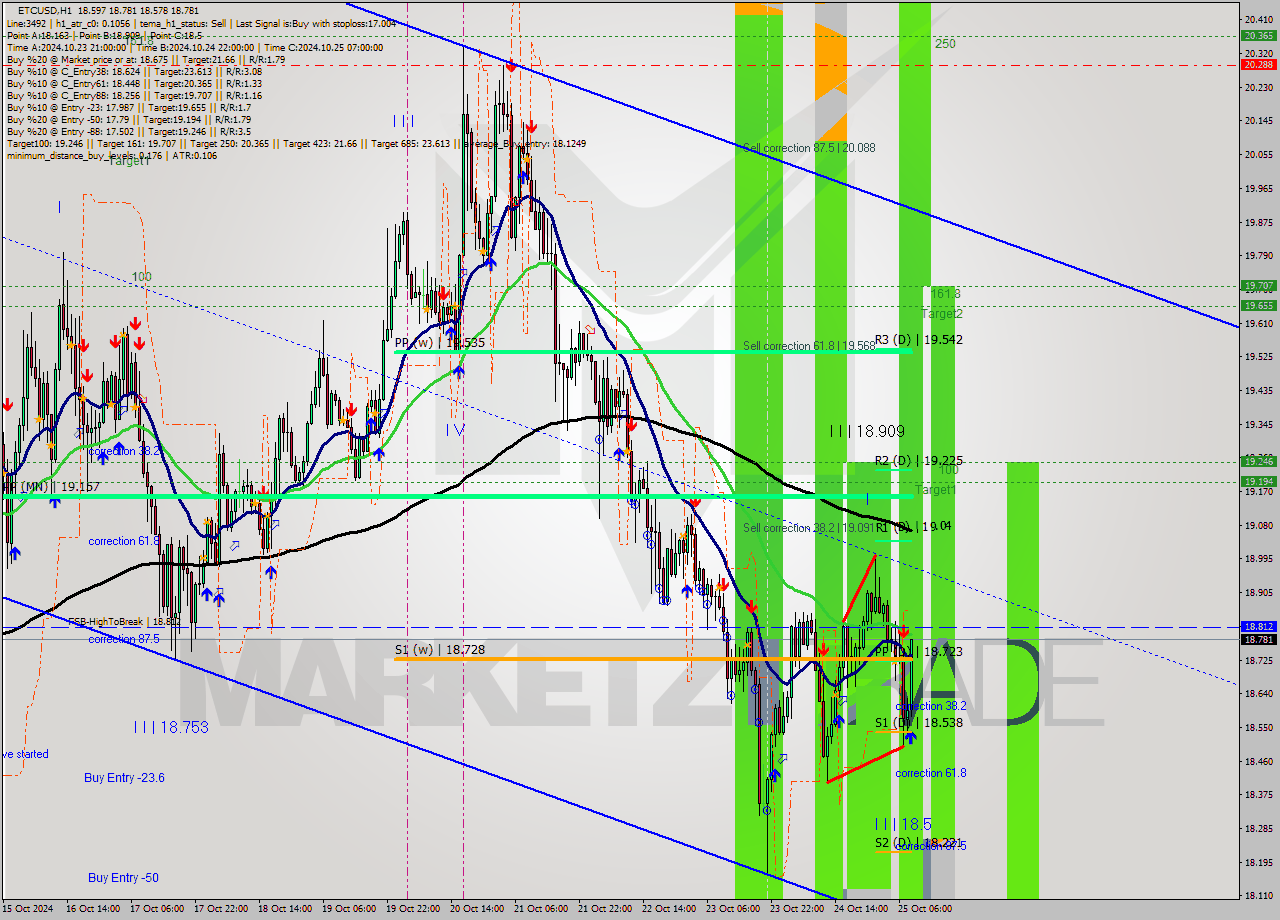Click the 'I V' wave label
The height and width of the screenshot is (920, 1280).
[x=455, y=430]
